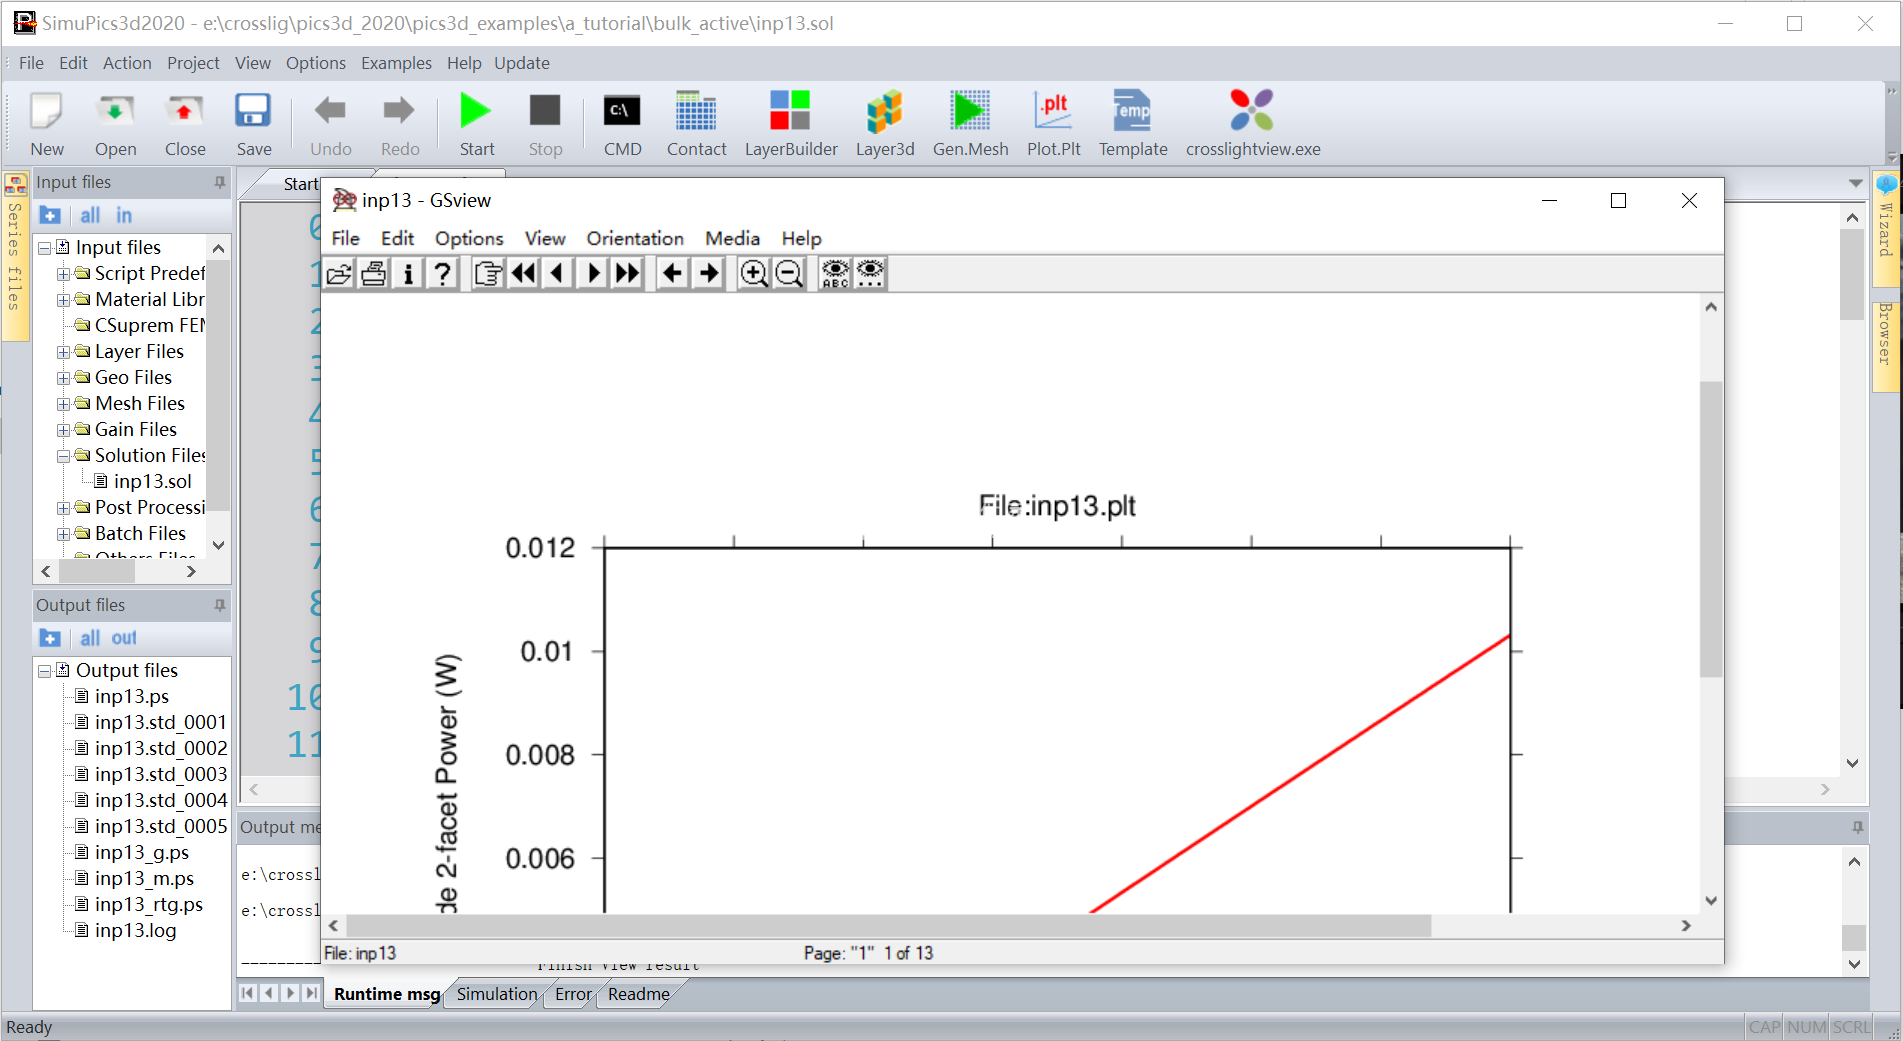
Task: Launch crosslightview.exe from toolbar
Action: [1252, 112]
